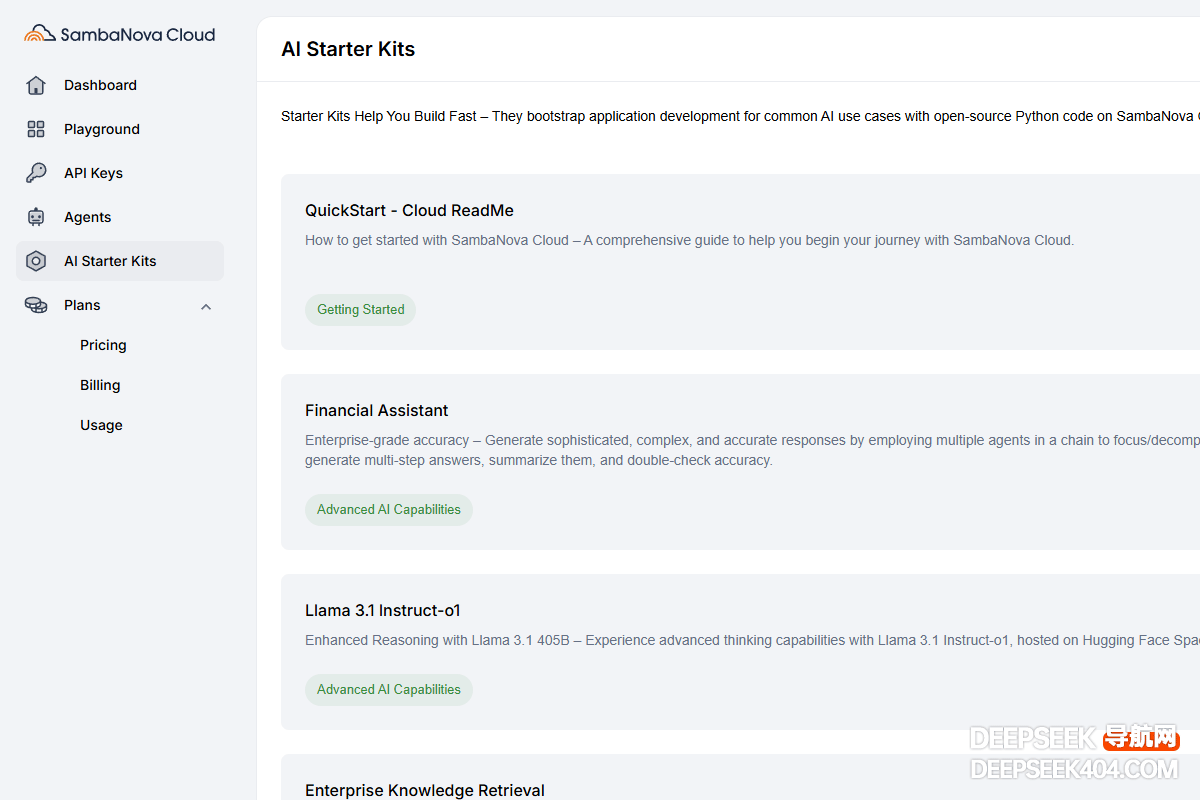Click the AI Starter Kits hexagon icon

pyautogui.click(x=36, y=261)
